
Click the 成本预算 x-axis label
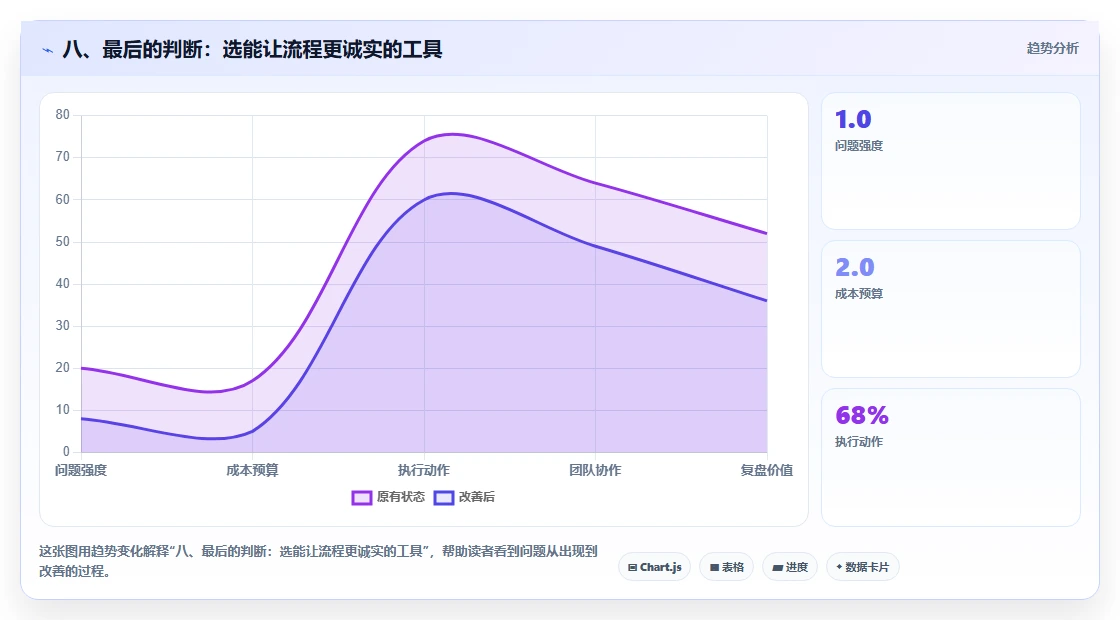[252, 470]
